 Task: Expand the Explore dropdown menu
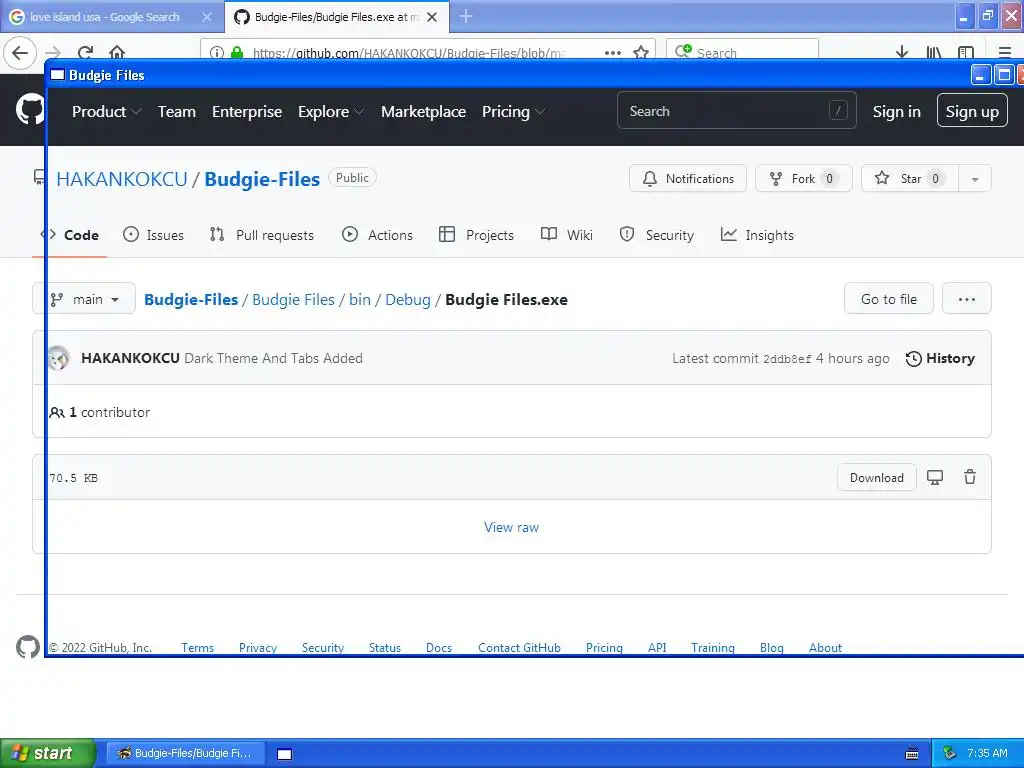coord(331,112)
